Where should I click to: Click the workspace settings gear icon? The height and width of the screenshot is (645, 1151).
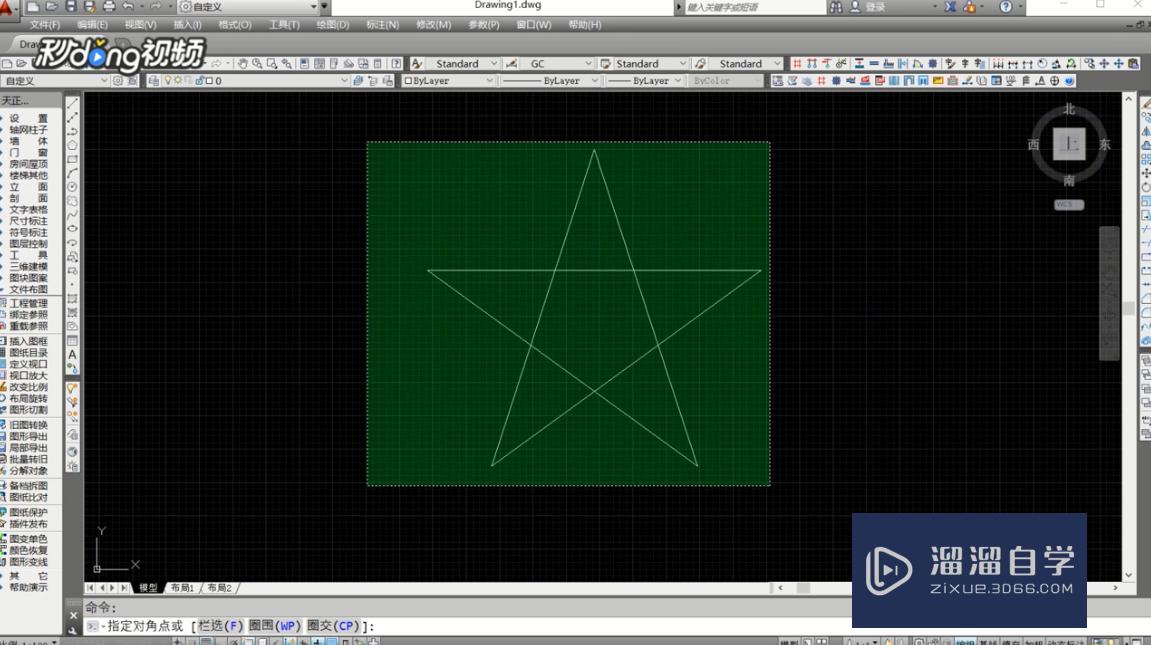tap(117, 81)
